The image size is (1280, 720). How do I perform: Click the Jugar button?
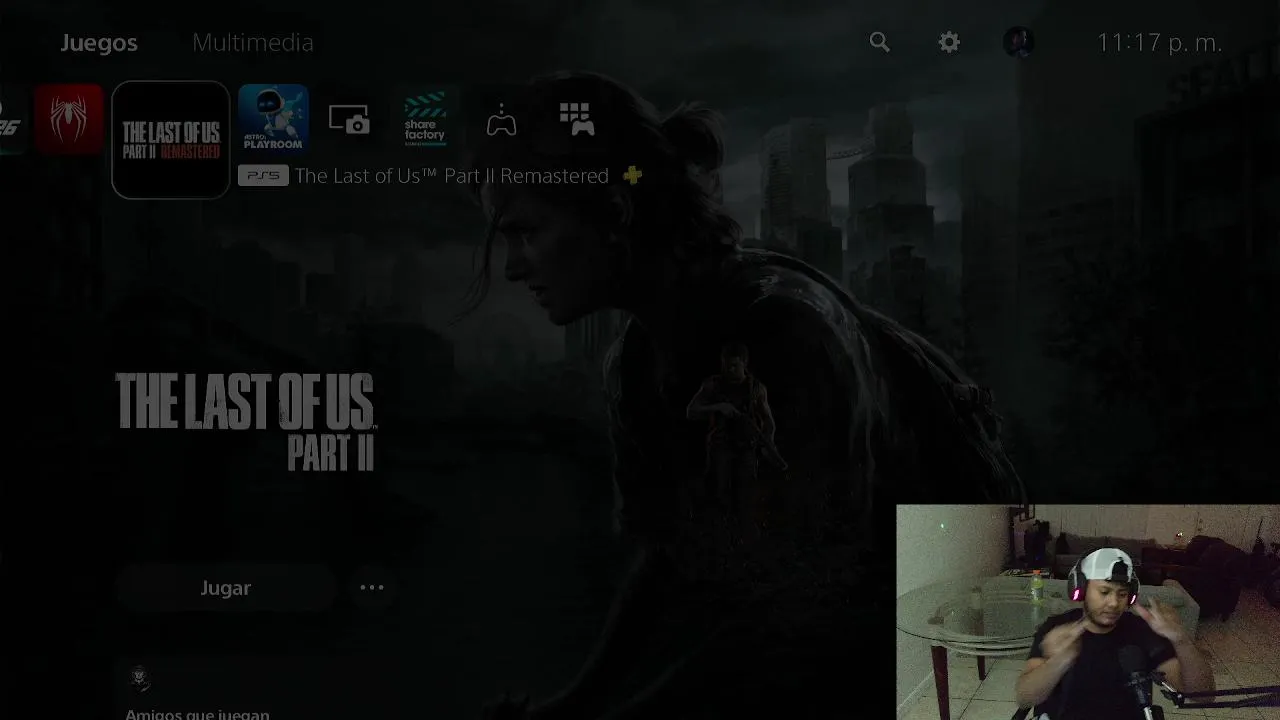(x=226, y=588)
